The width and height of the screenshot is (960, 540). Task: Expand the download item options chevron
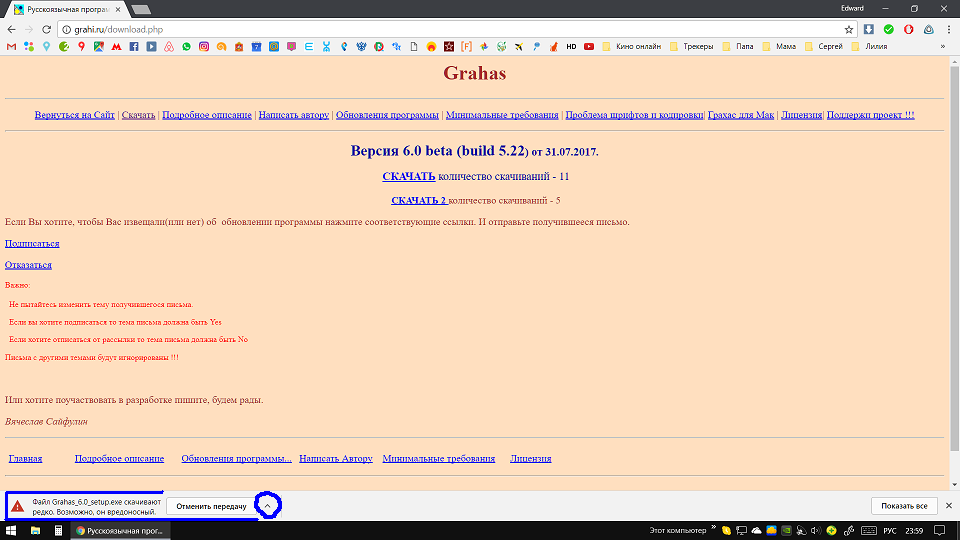click(268, 506)
